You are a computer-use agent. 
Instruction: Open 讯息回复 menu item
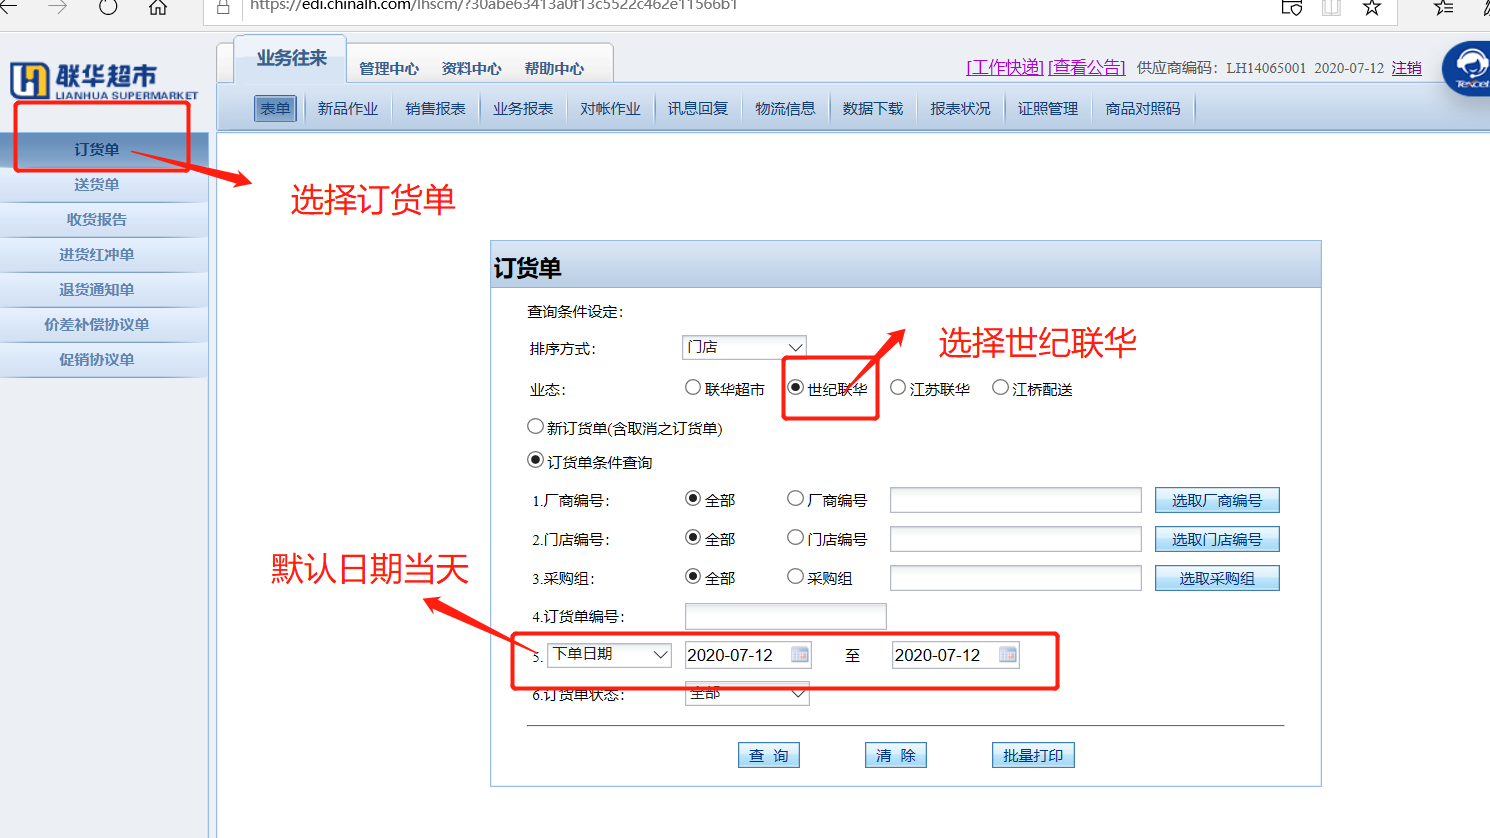click(x=697, y=108)
